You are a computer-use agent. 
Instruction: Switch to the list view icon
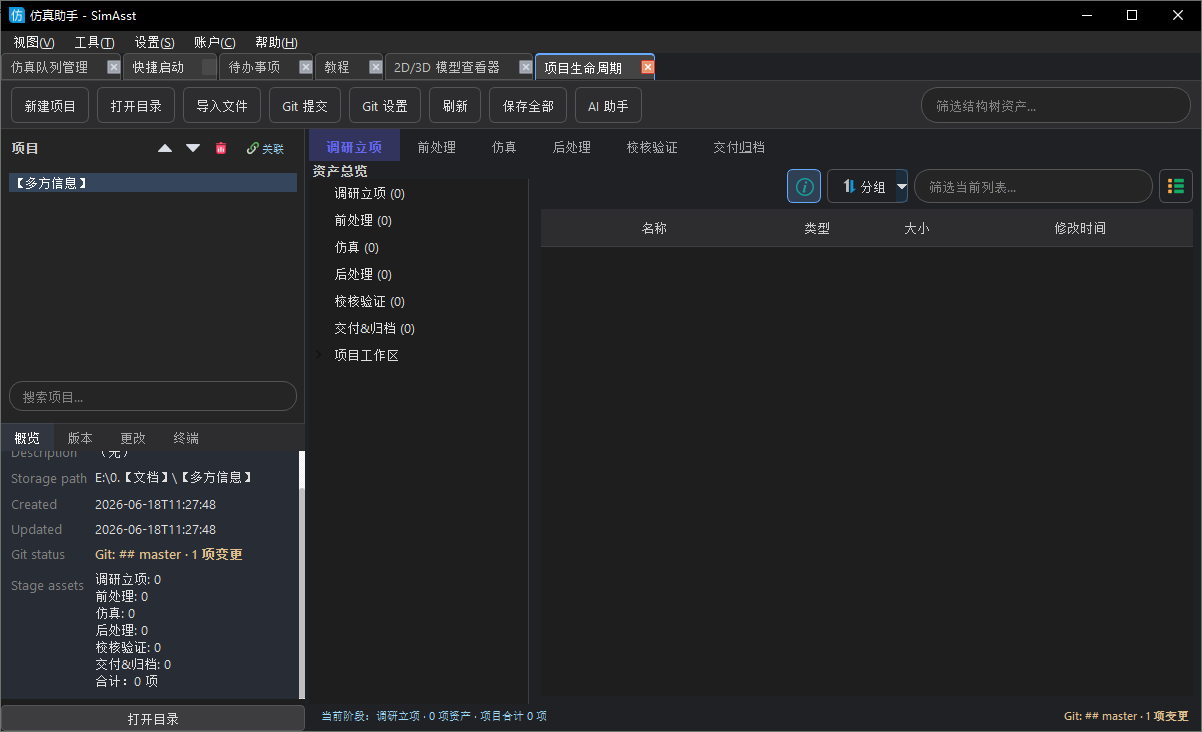pyautogui.click(x=1176, y=186)
